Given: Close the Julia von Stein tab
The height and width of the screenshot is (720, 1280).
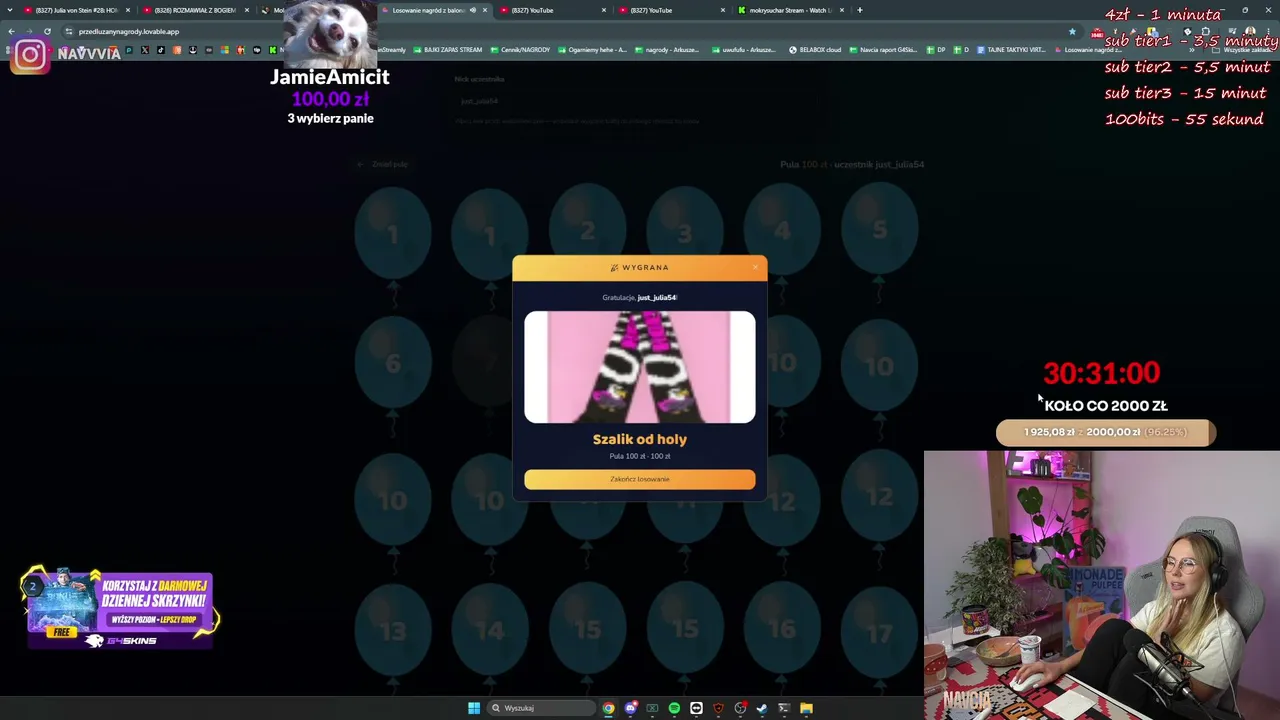Looking at the screenshot, I should tap(128, 10).
